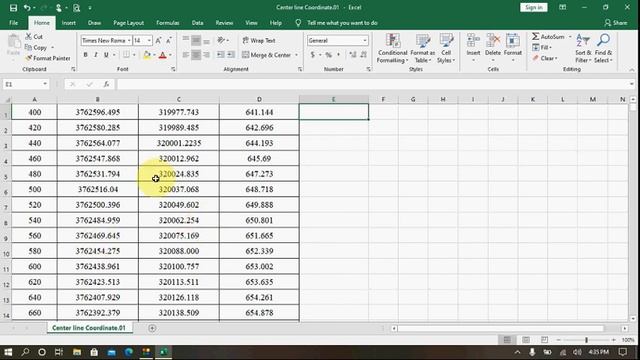Toggle Italic formatting
Screen dimensions: 640x360
point(96,55)
